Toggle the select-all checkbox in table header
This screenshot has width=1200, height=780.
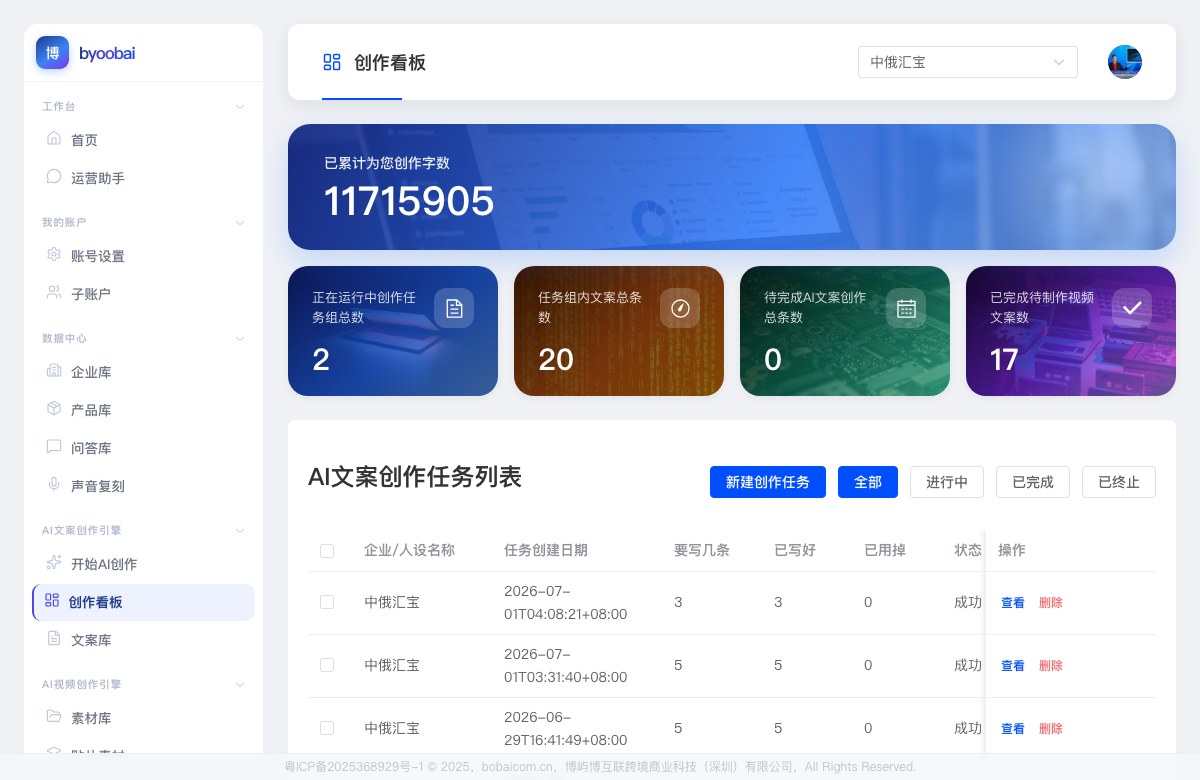coord(327,551)
